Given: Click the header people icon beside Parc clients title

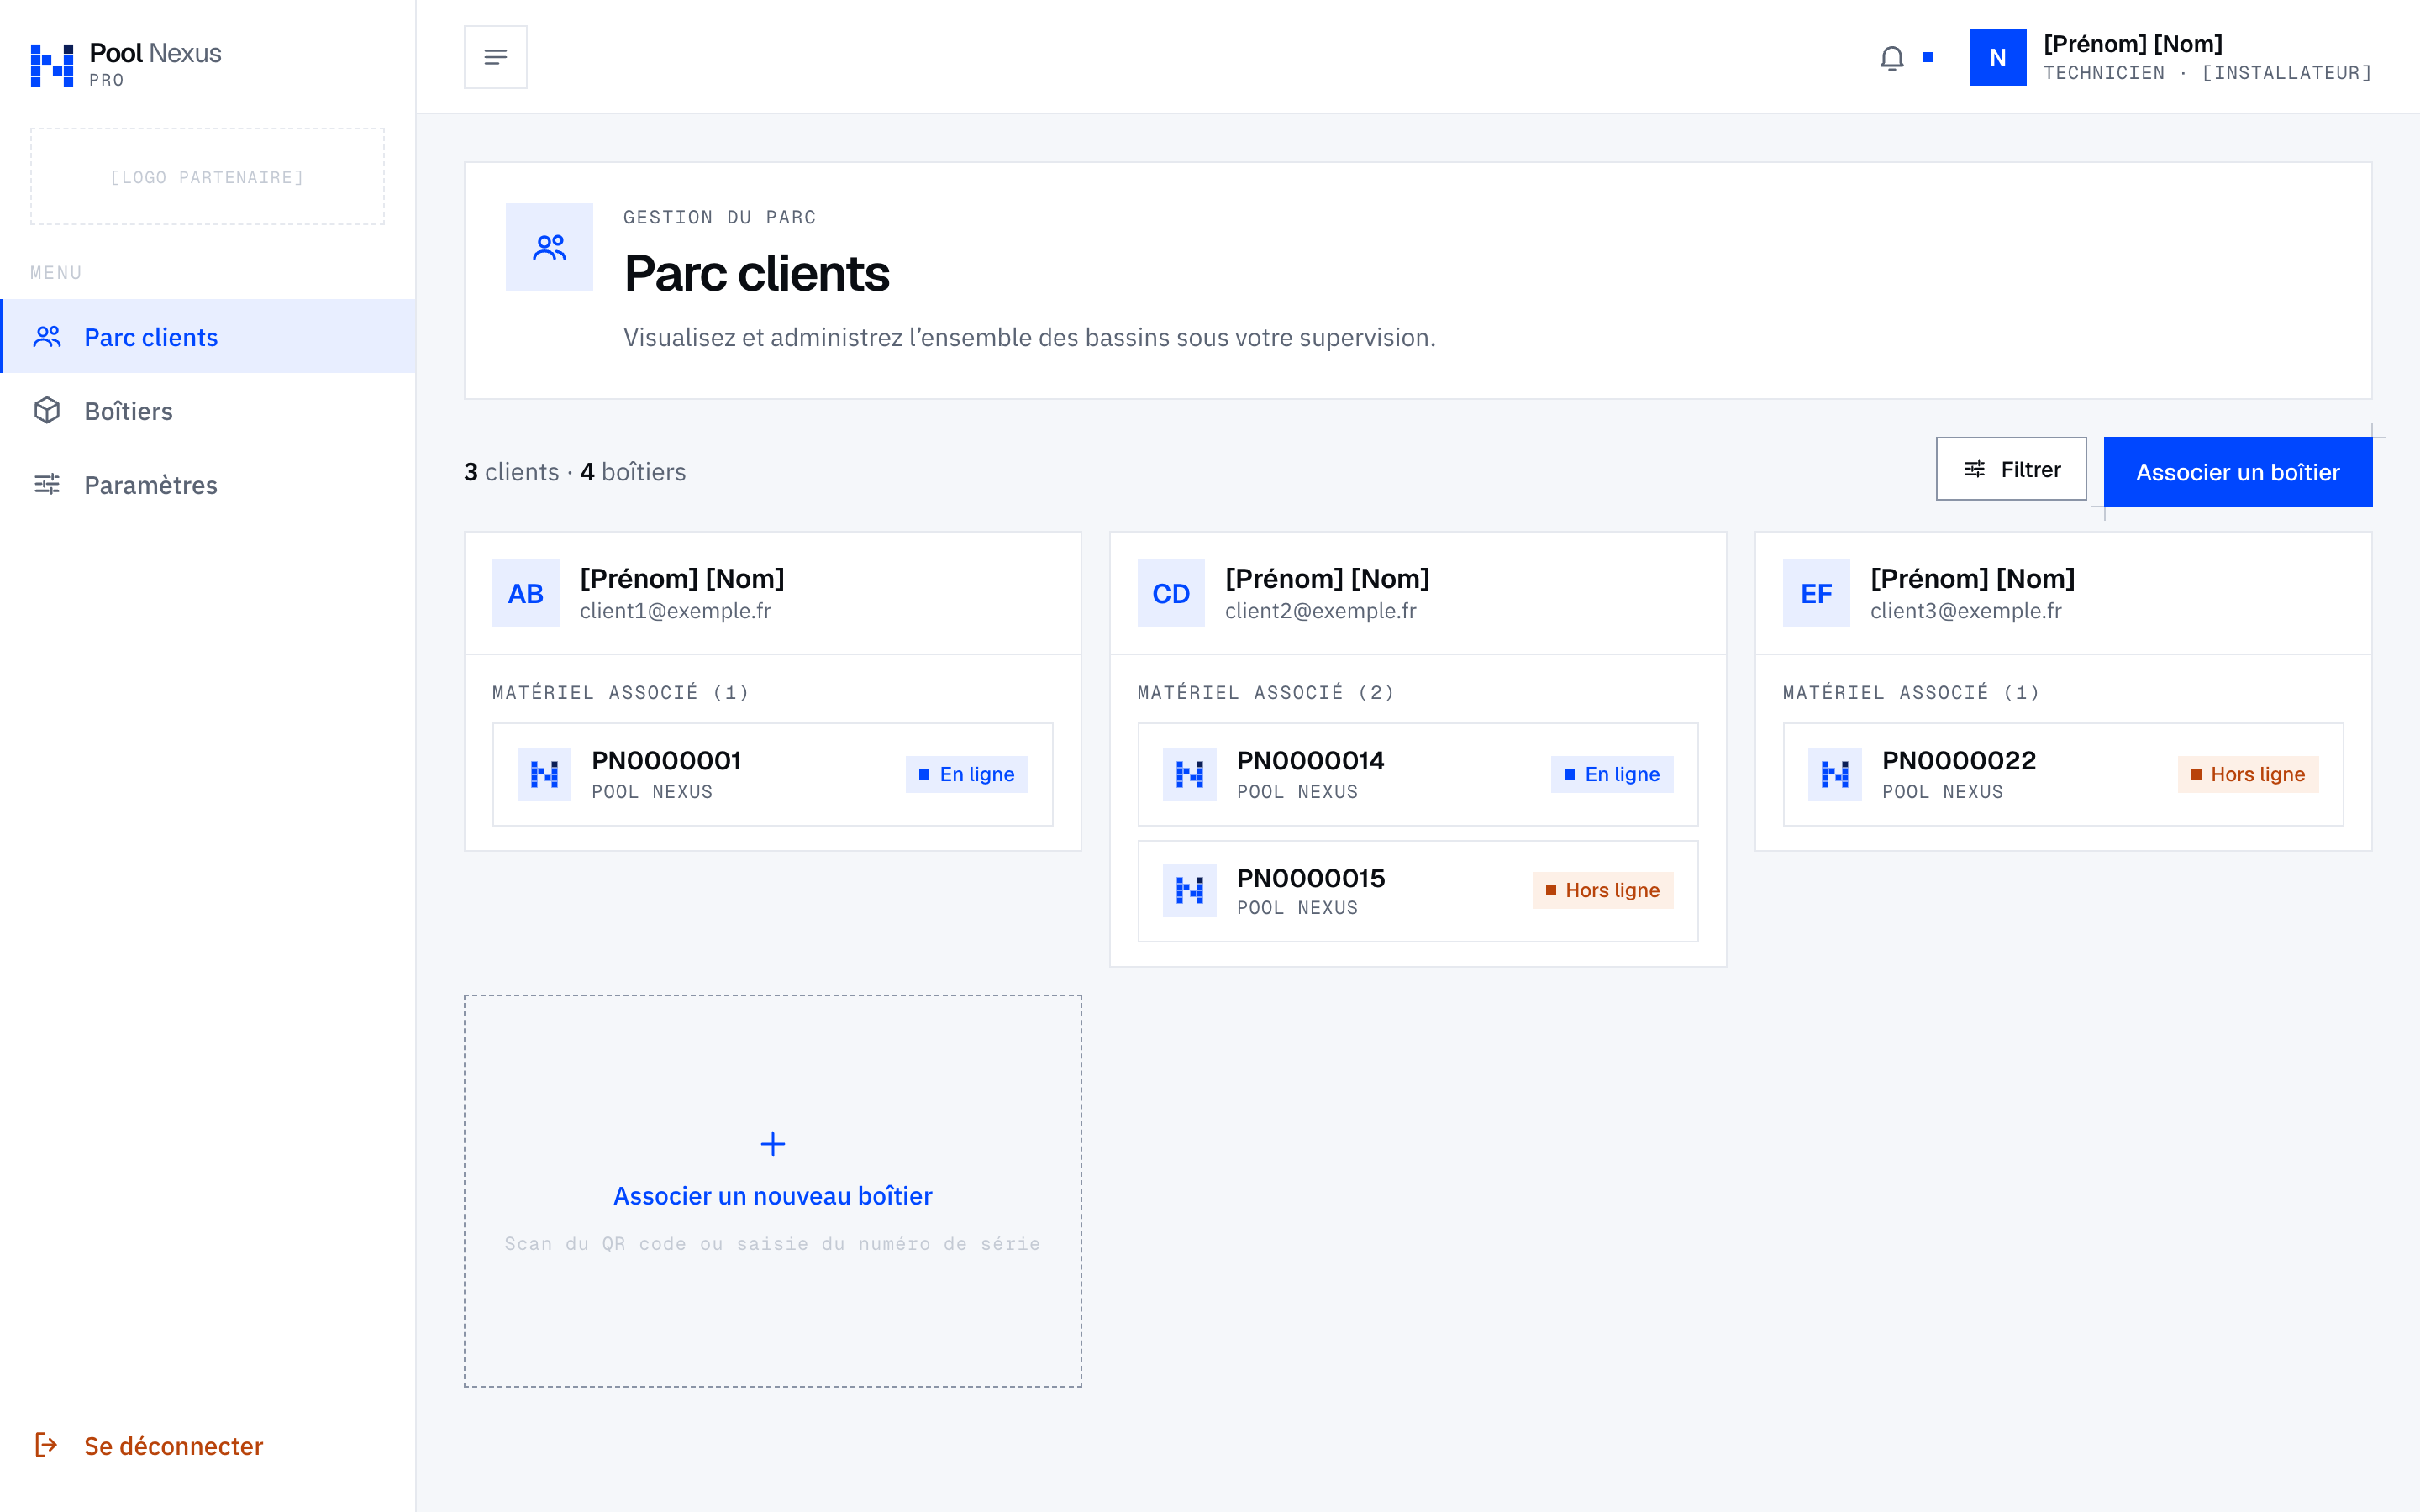Looking at the screenshot, I should tap(549, 247).
